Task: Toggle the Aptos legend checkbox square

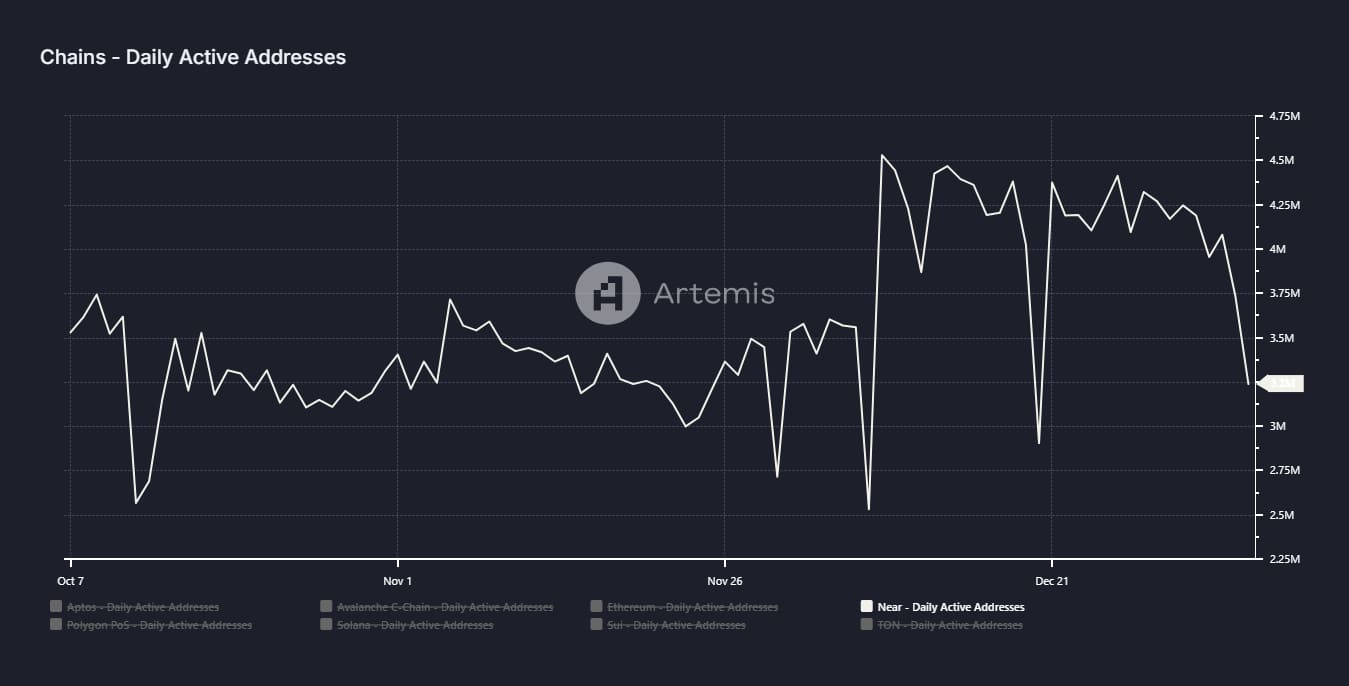Action: (56, 607)
